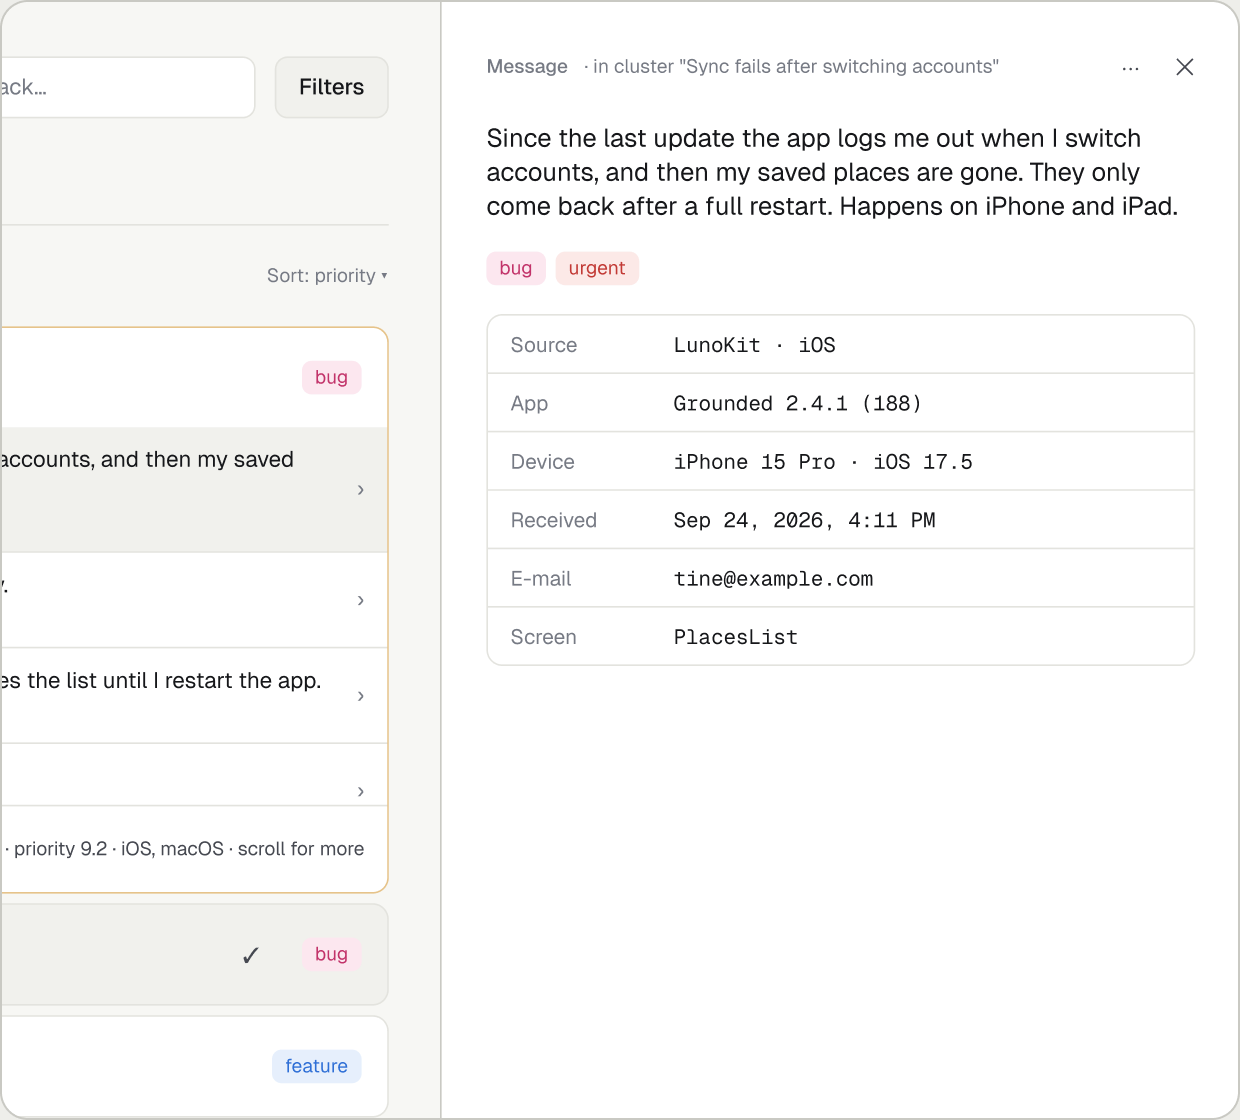The image size is (1240, 1120).
Task: Click the cluster name 'Sync fails after switching accounts'
Action: [x=839, y=67]
